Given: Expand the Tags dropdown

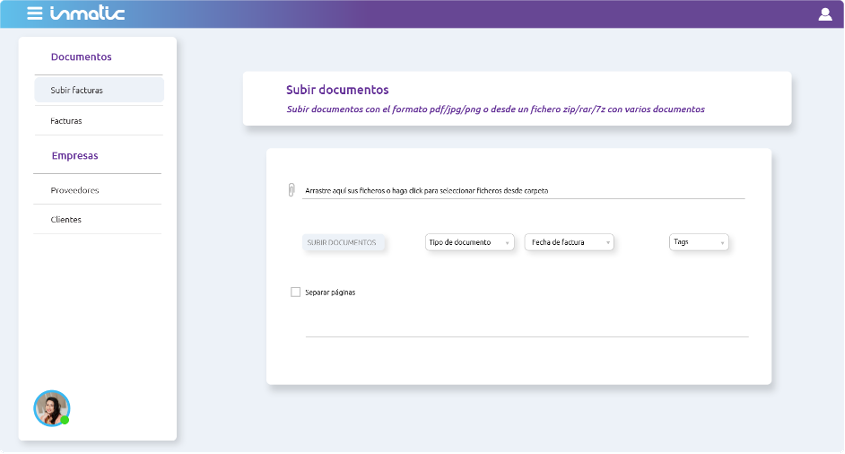Looking at the screenshot, I should point(698,242).
